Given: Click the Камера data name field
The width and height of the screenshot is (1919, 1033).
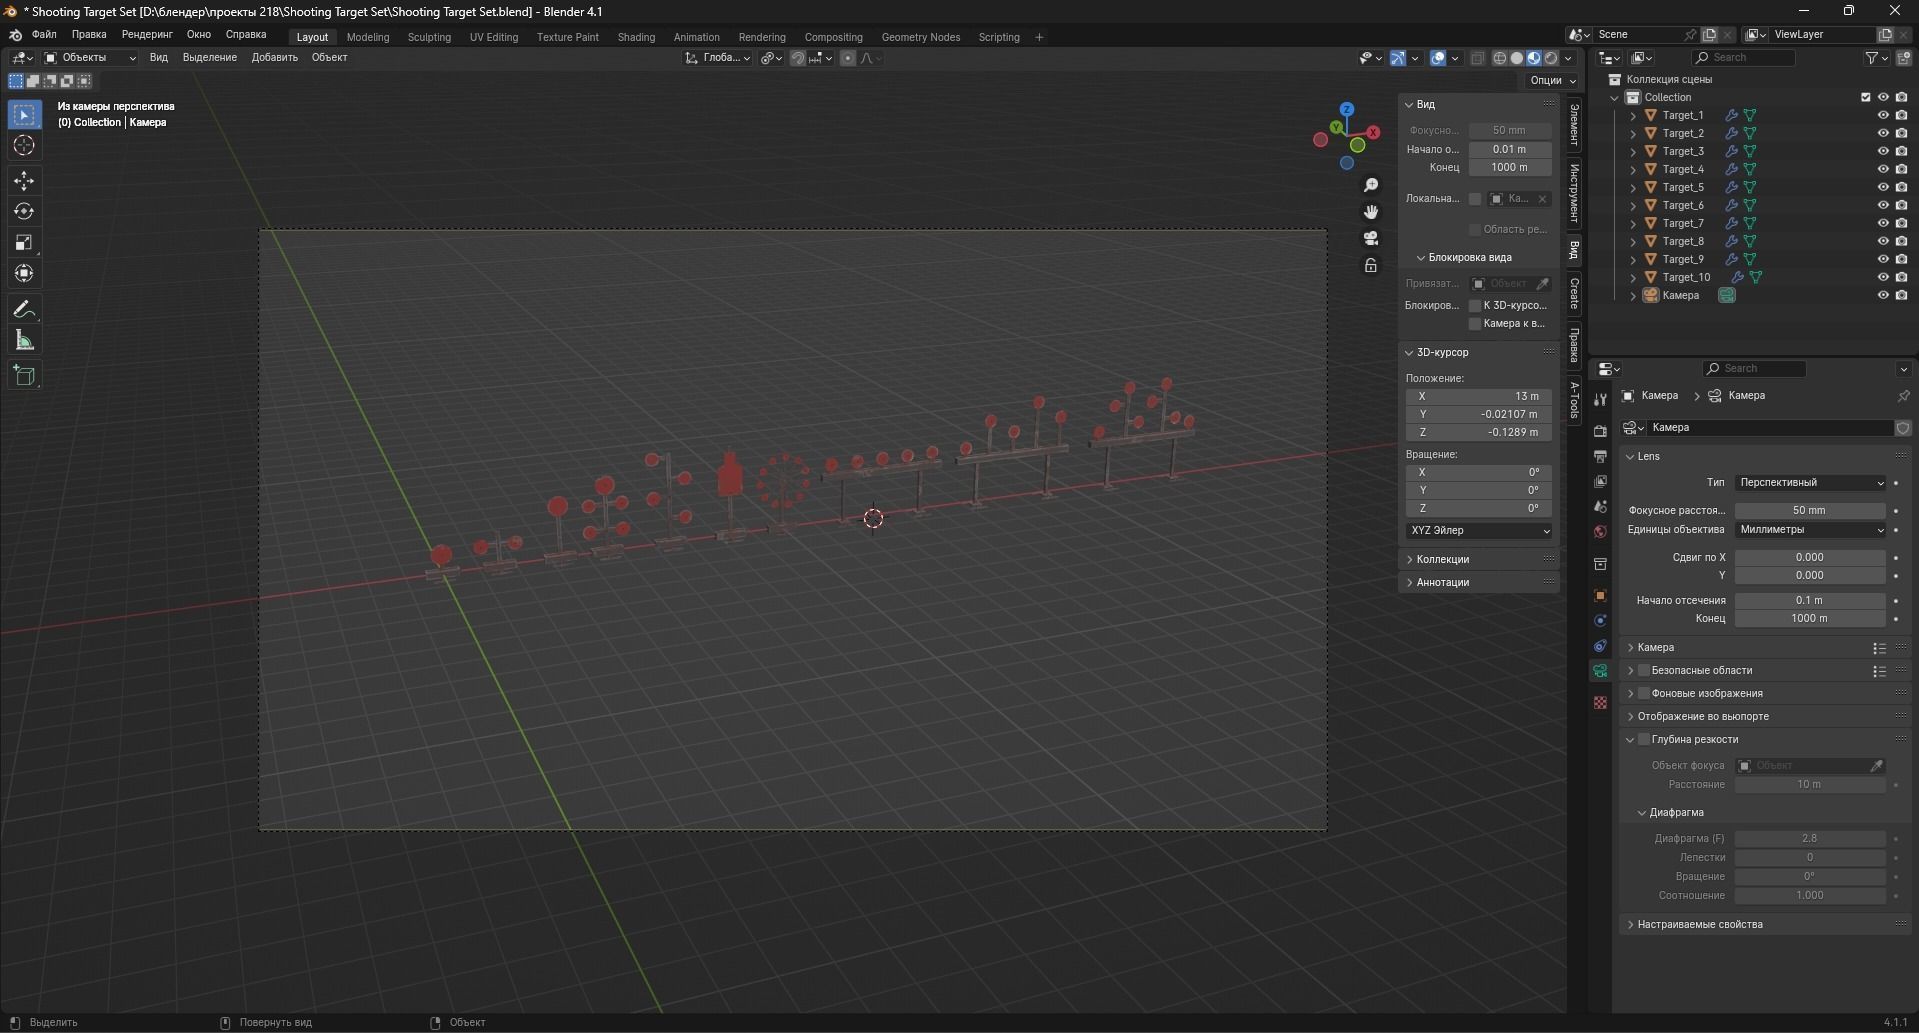Looking at the screenshot, I should (1770, 428).
